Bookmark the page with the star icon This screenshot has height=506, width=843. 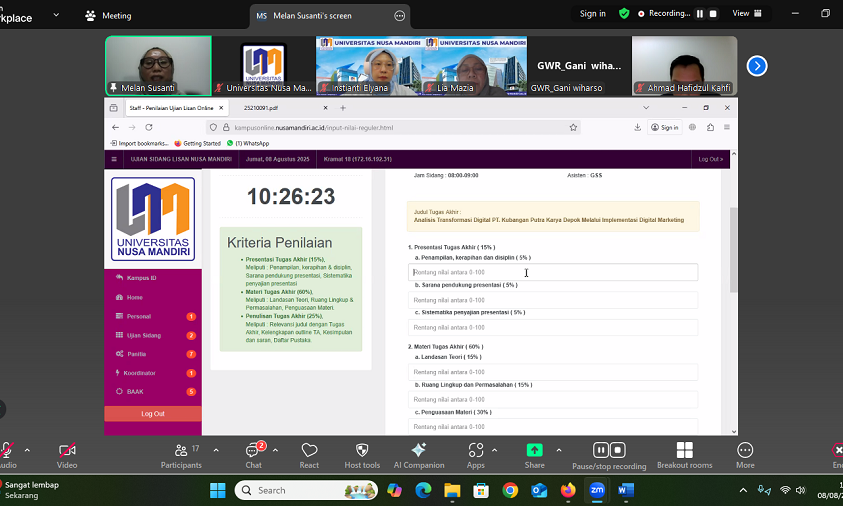pyautogui.click(x=573, y=127)
